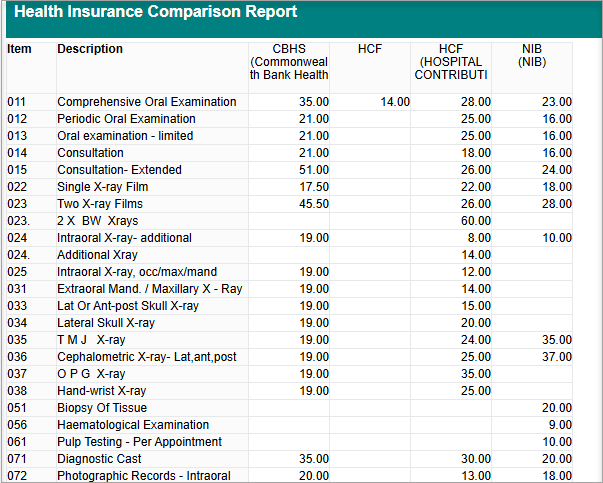
Task: Click the 35.00 NIB value for T M J X-ray
Action: [557, 340]
